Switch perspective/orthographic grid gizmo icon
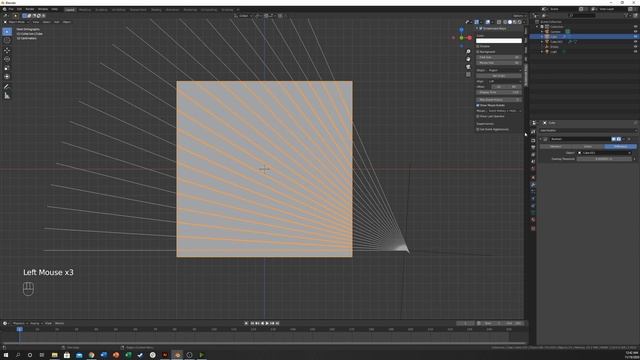 click(468, 74)
